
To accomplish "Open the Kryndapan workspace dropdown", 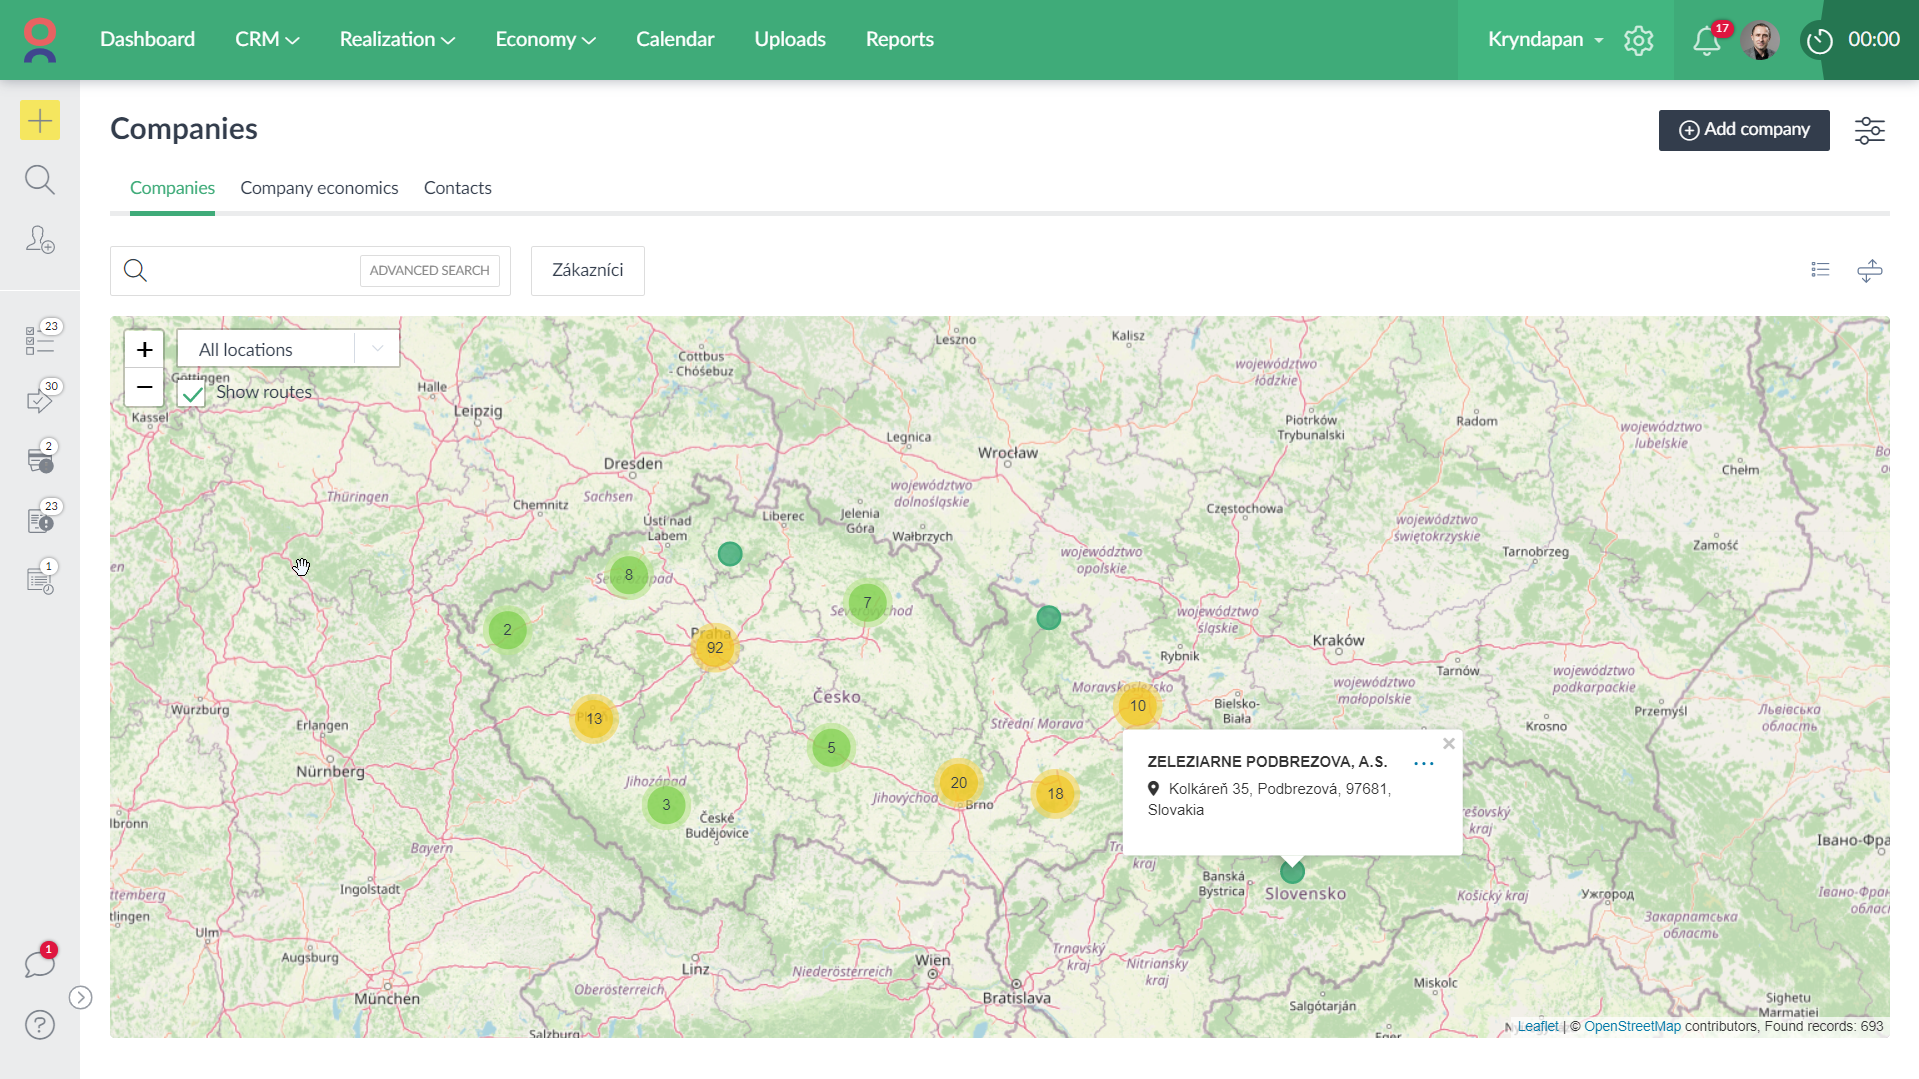I will [1545, 40].
